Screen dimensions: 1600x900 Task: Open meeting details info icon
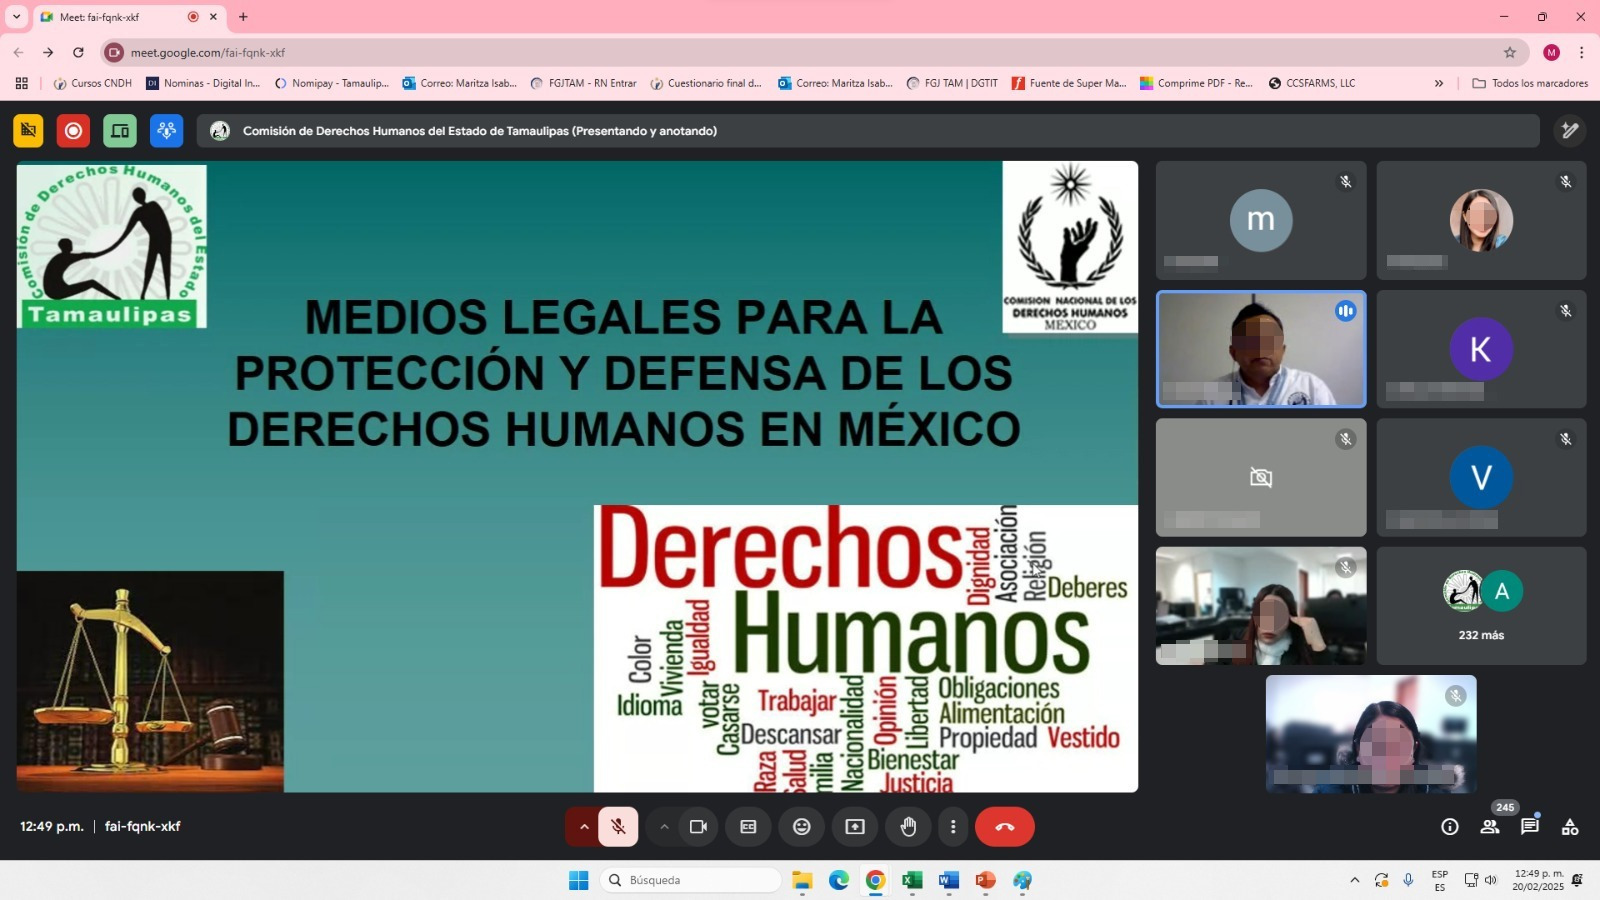click(1450, 827)
